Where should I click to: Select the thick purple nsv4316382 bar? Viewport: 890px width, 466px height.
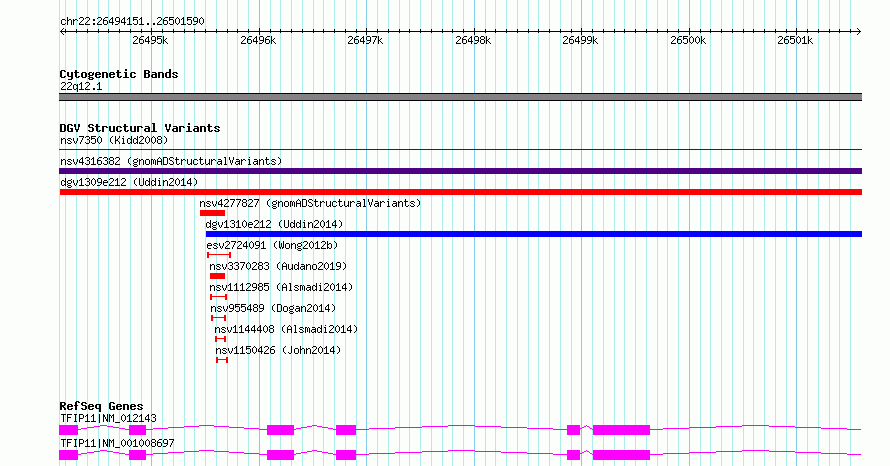click(x=460, y=171)
